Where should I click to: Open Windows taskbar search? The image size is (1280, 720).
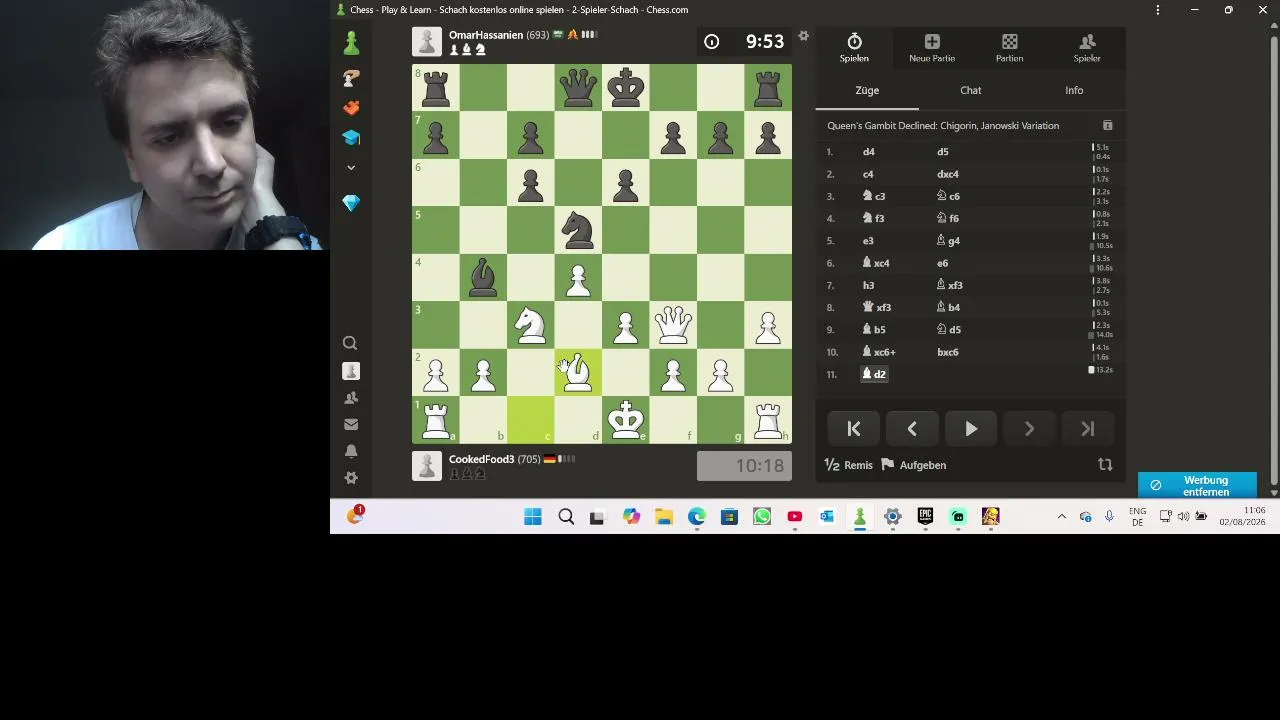click(x=566, y=517)
